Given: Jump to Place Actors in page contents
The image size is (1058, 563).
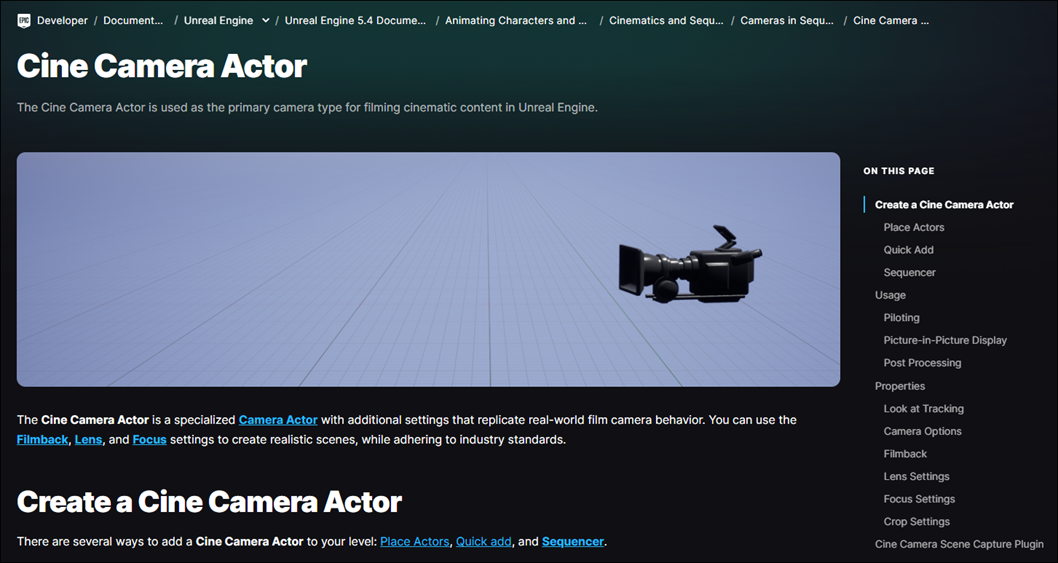Looking at the screenshot, I should click(914, 227).
